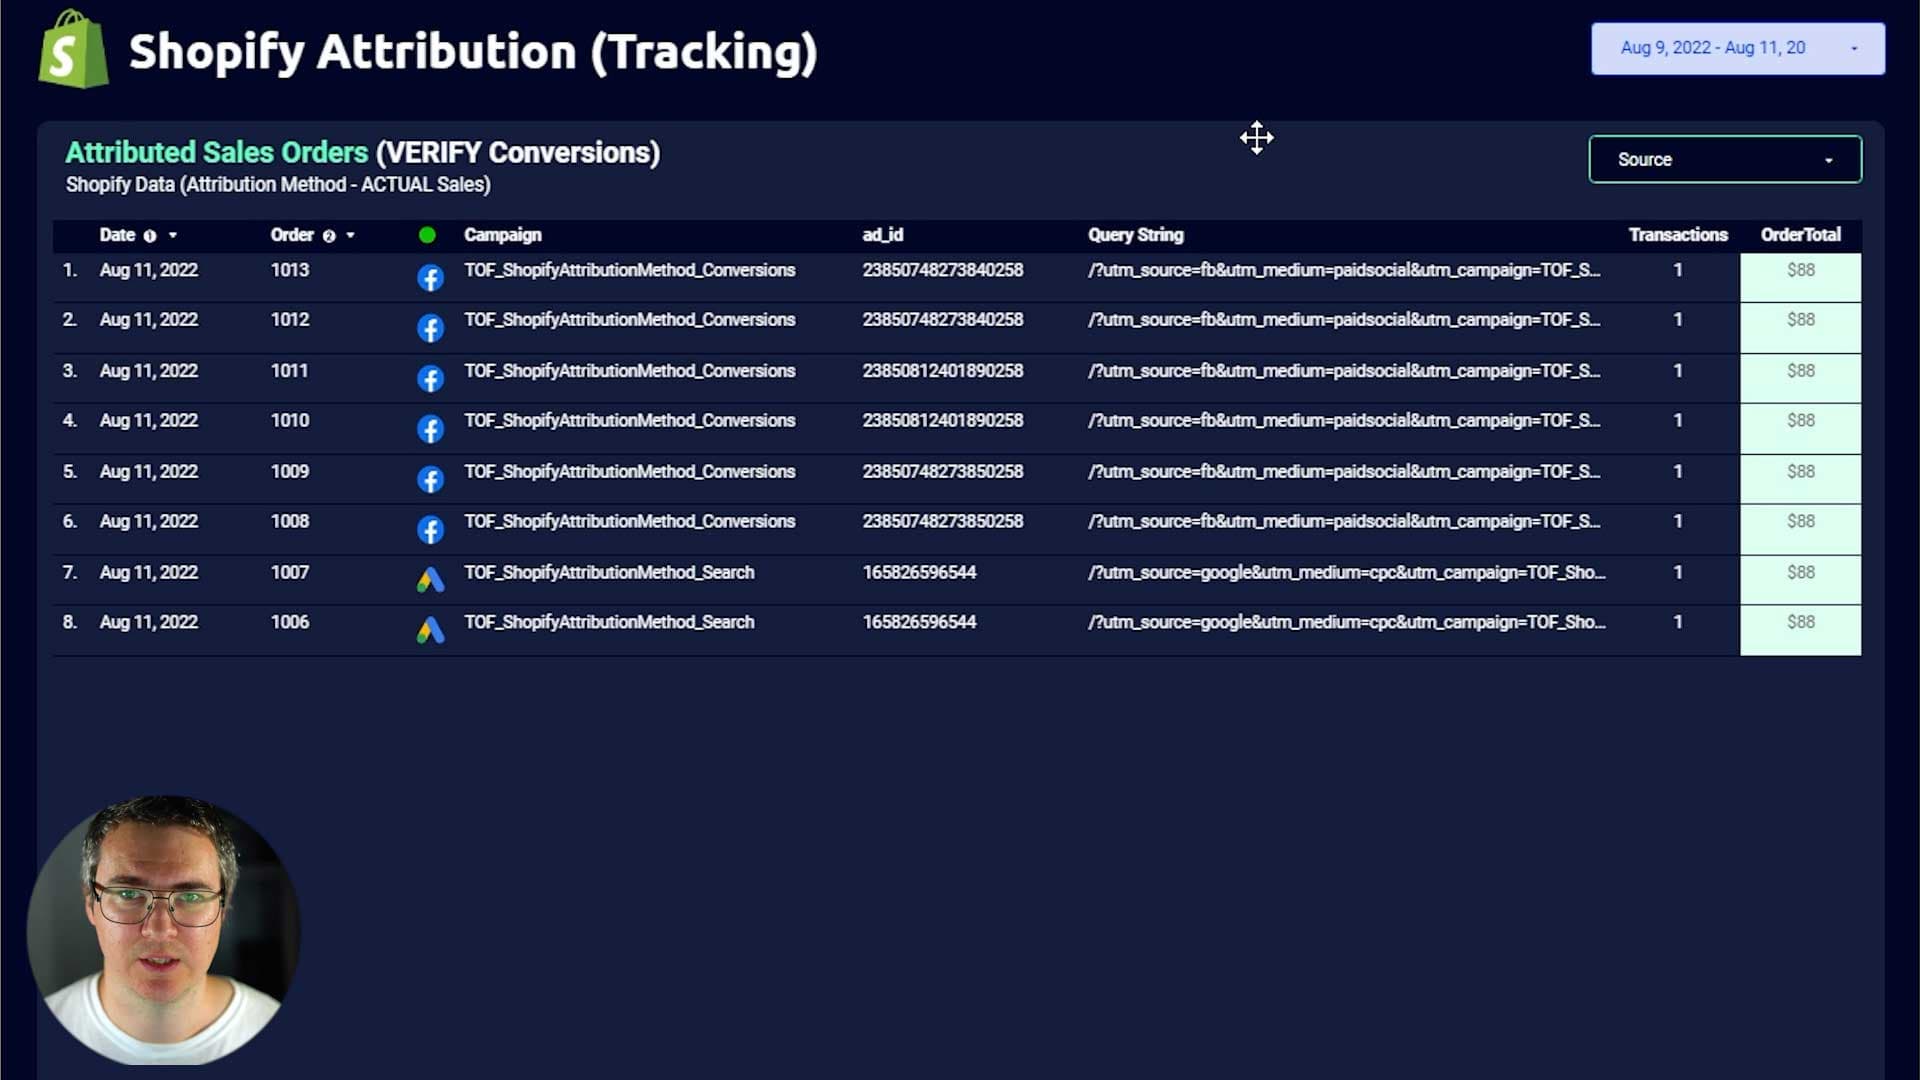Click Facebook icon for order 1012
This screenshot has width=1920, height=1080.
point(430,328)
